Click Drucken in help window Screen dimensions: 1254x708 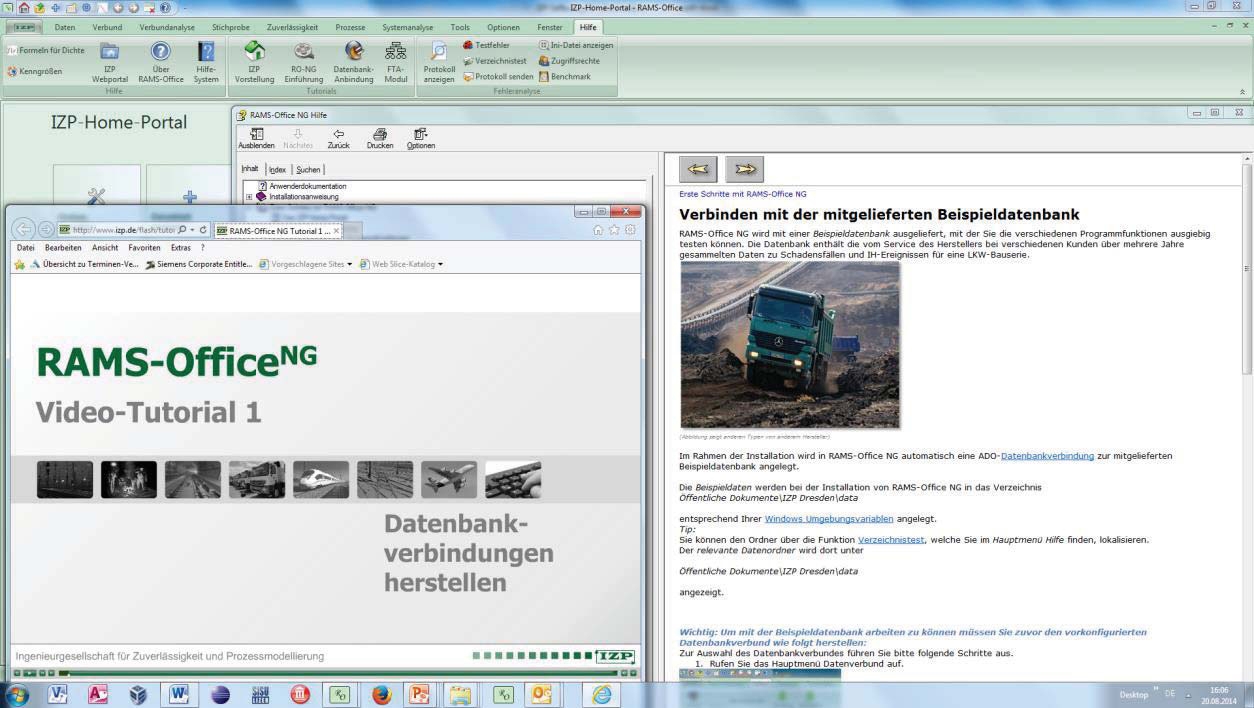pos(380,138)
